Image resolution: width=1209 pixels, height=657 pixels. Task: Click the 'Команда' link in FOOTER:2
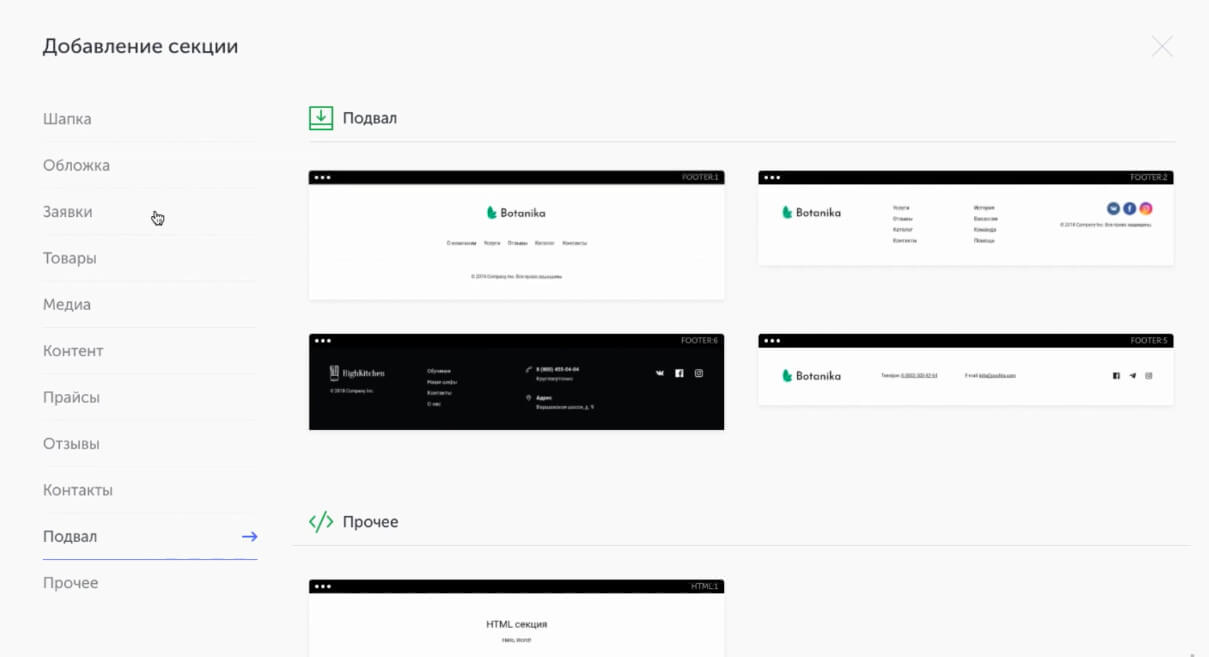pyautogui.click(x=985, y=230)
